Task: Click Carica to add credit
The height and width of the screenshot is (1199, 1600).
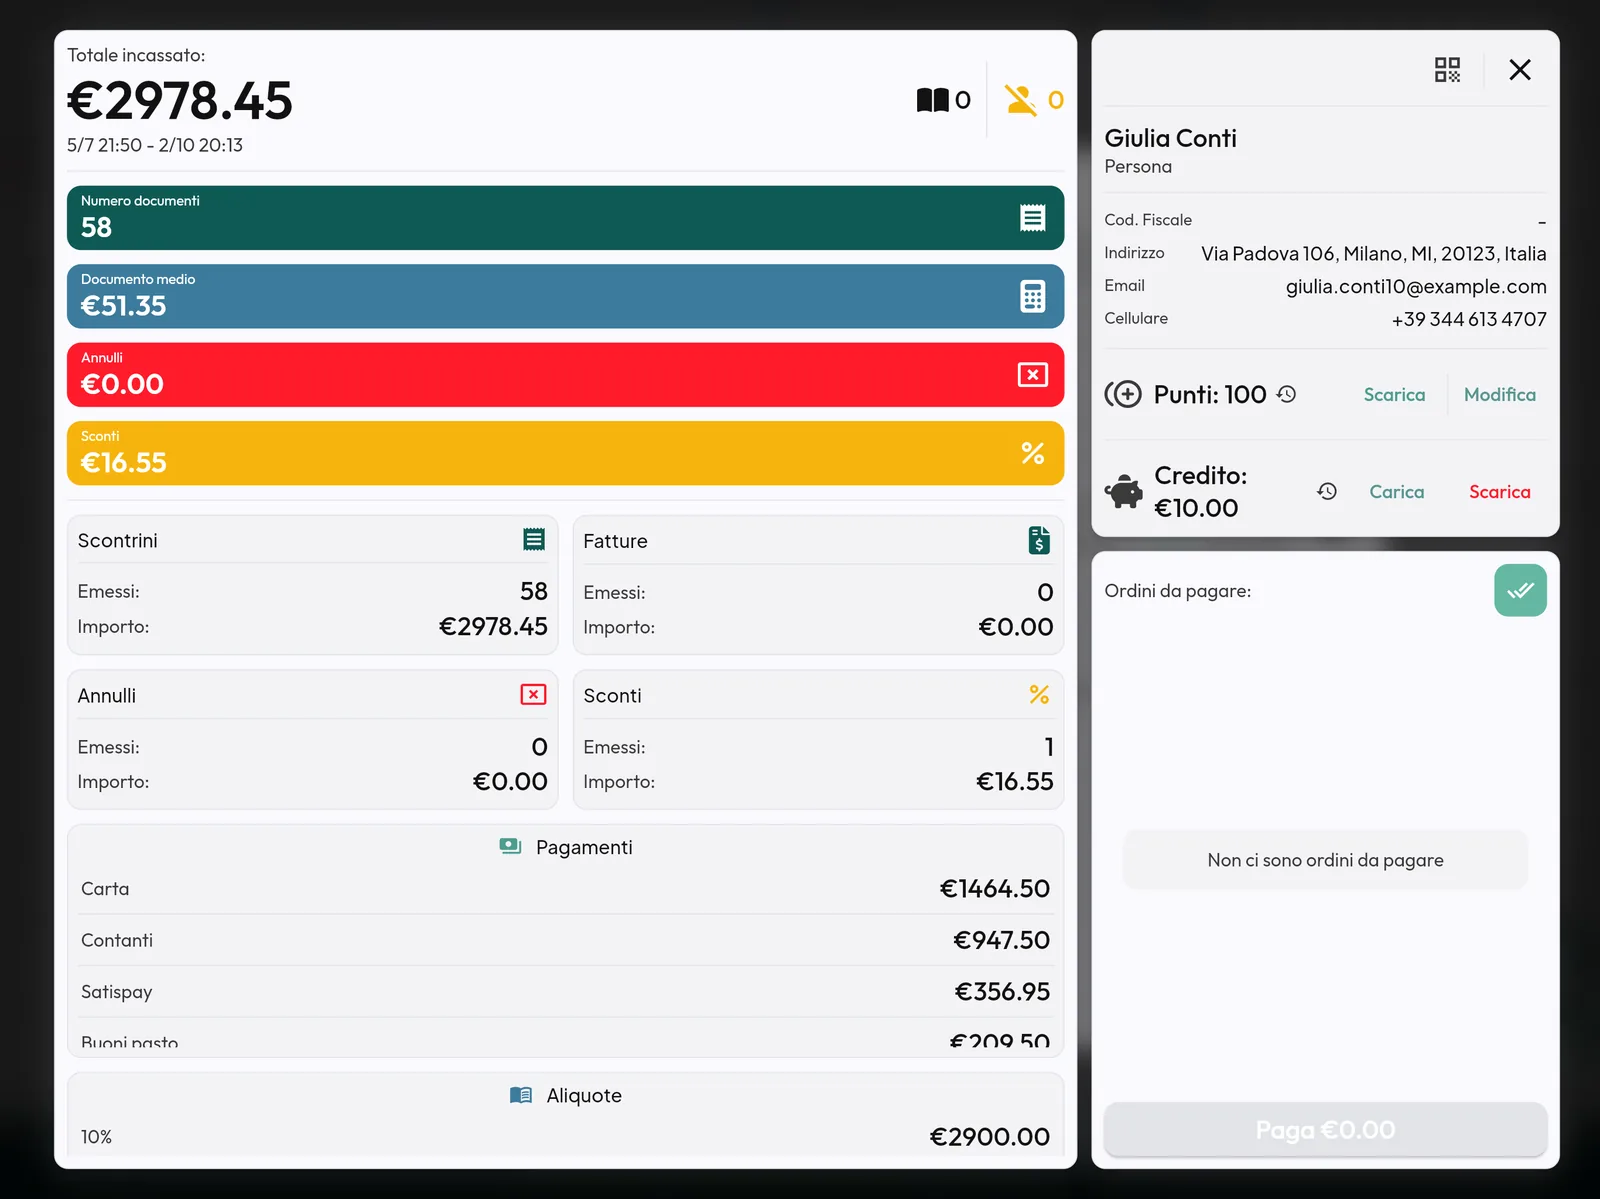Action: click(1397, 491)
